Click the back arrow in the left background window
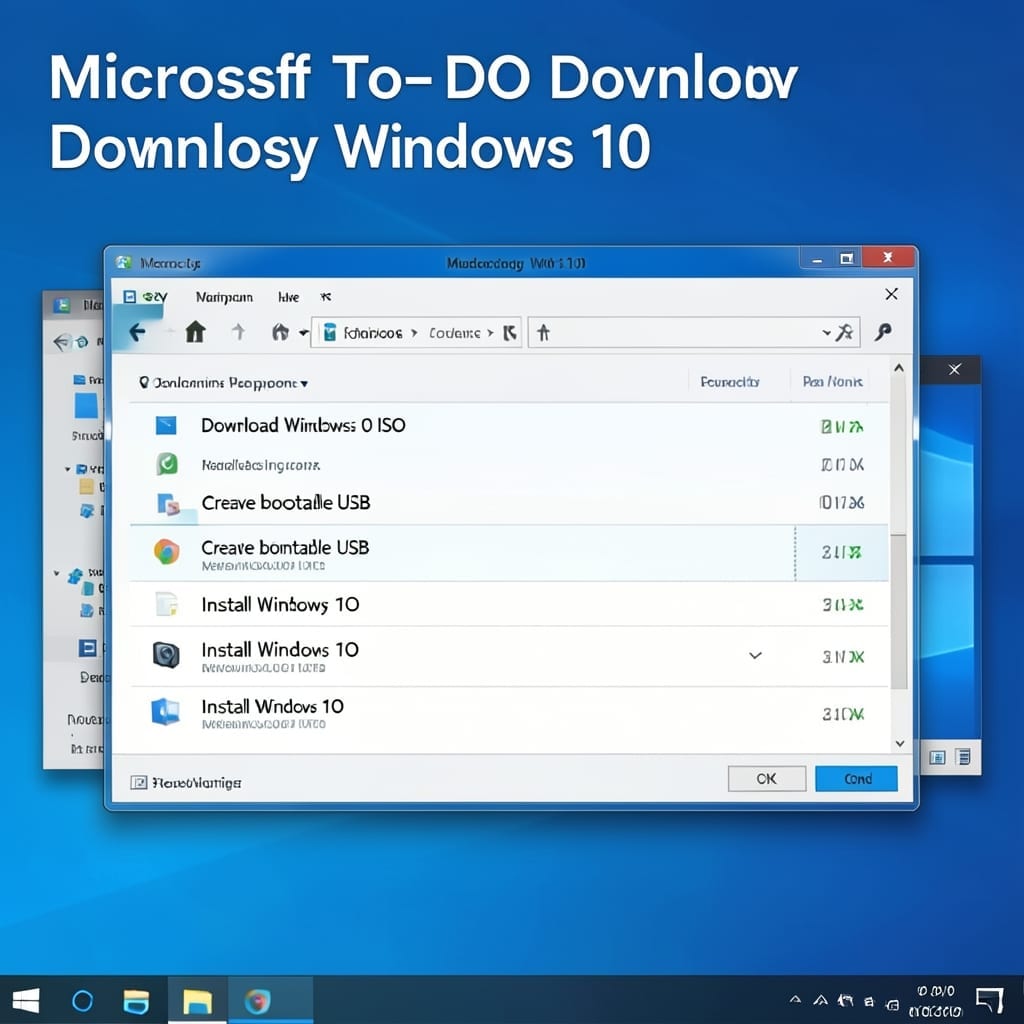The image size is (1024, 1024). [62, 342]
